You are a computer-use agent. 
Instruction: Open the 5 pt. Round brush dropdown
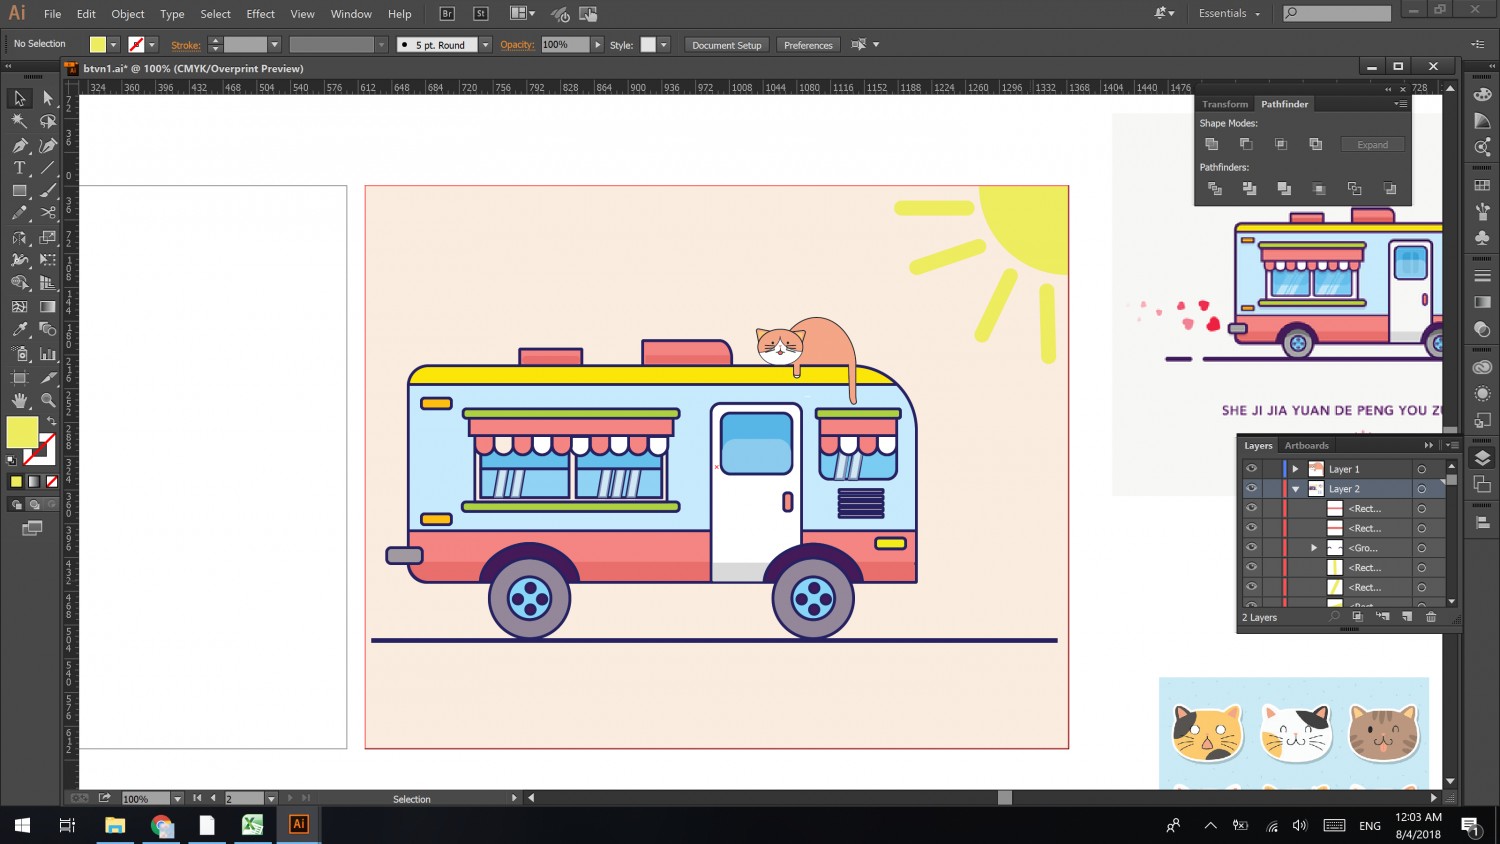pyautogui.click(x=485, y=45)
